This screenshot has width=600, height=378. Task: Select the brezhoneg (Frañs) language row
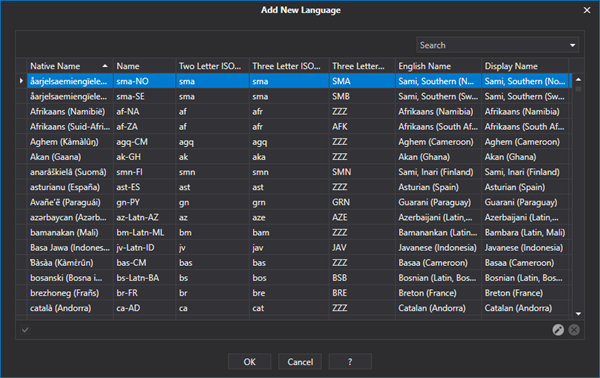pos(299,293)
